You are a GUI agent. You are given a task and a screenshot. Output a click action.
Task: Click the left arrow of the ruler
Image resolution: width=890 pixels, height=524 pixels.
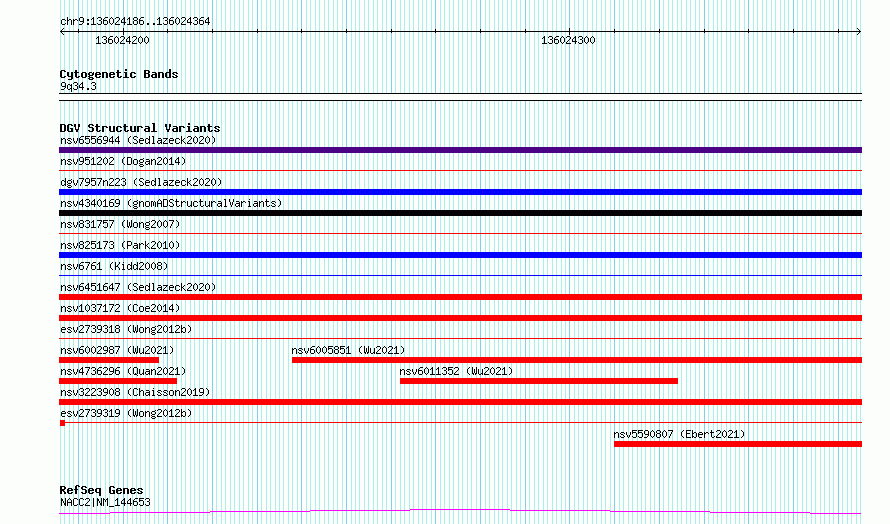click(x=62, y=32)
